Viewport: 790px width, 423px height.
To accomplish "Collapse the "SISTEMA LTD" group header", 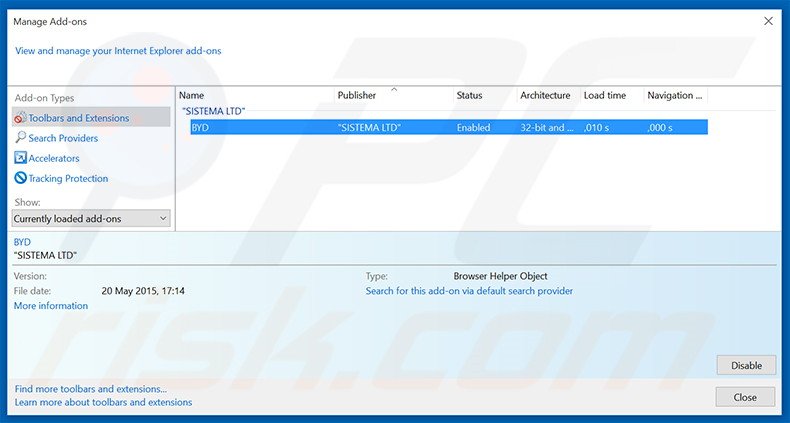I will tap(214, 111).
